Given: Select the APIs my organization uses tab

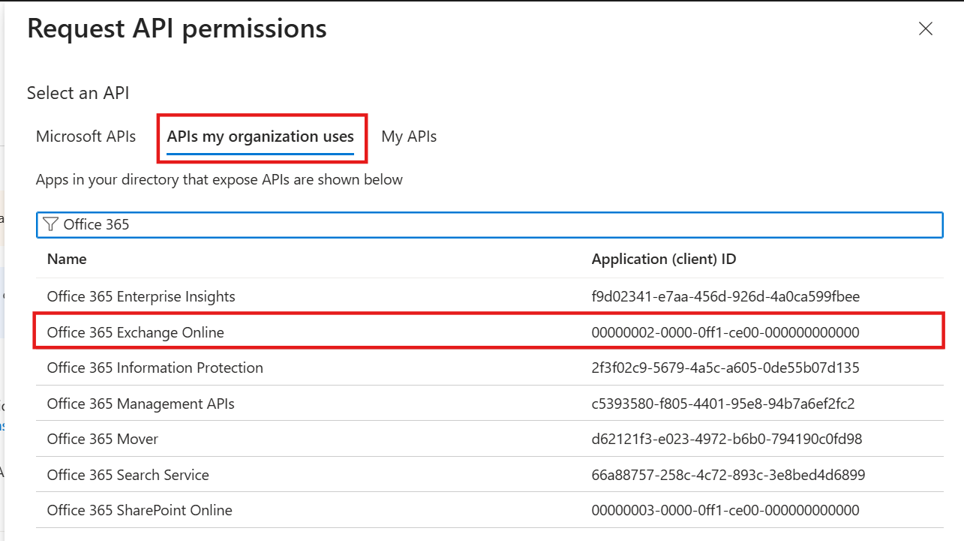Looking at the screenshot, I should pyautogui.click(x=260, y=136).
